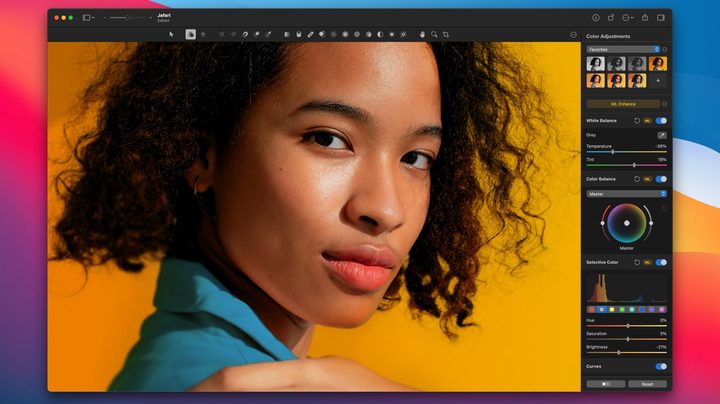Apply the fourth preset thumbnail in top row
The height and width of the screenshot is (404, 720).
click(x=658, y=64)
